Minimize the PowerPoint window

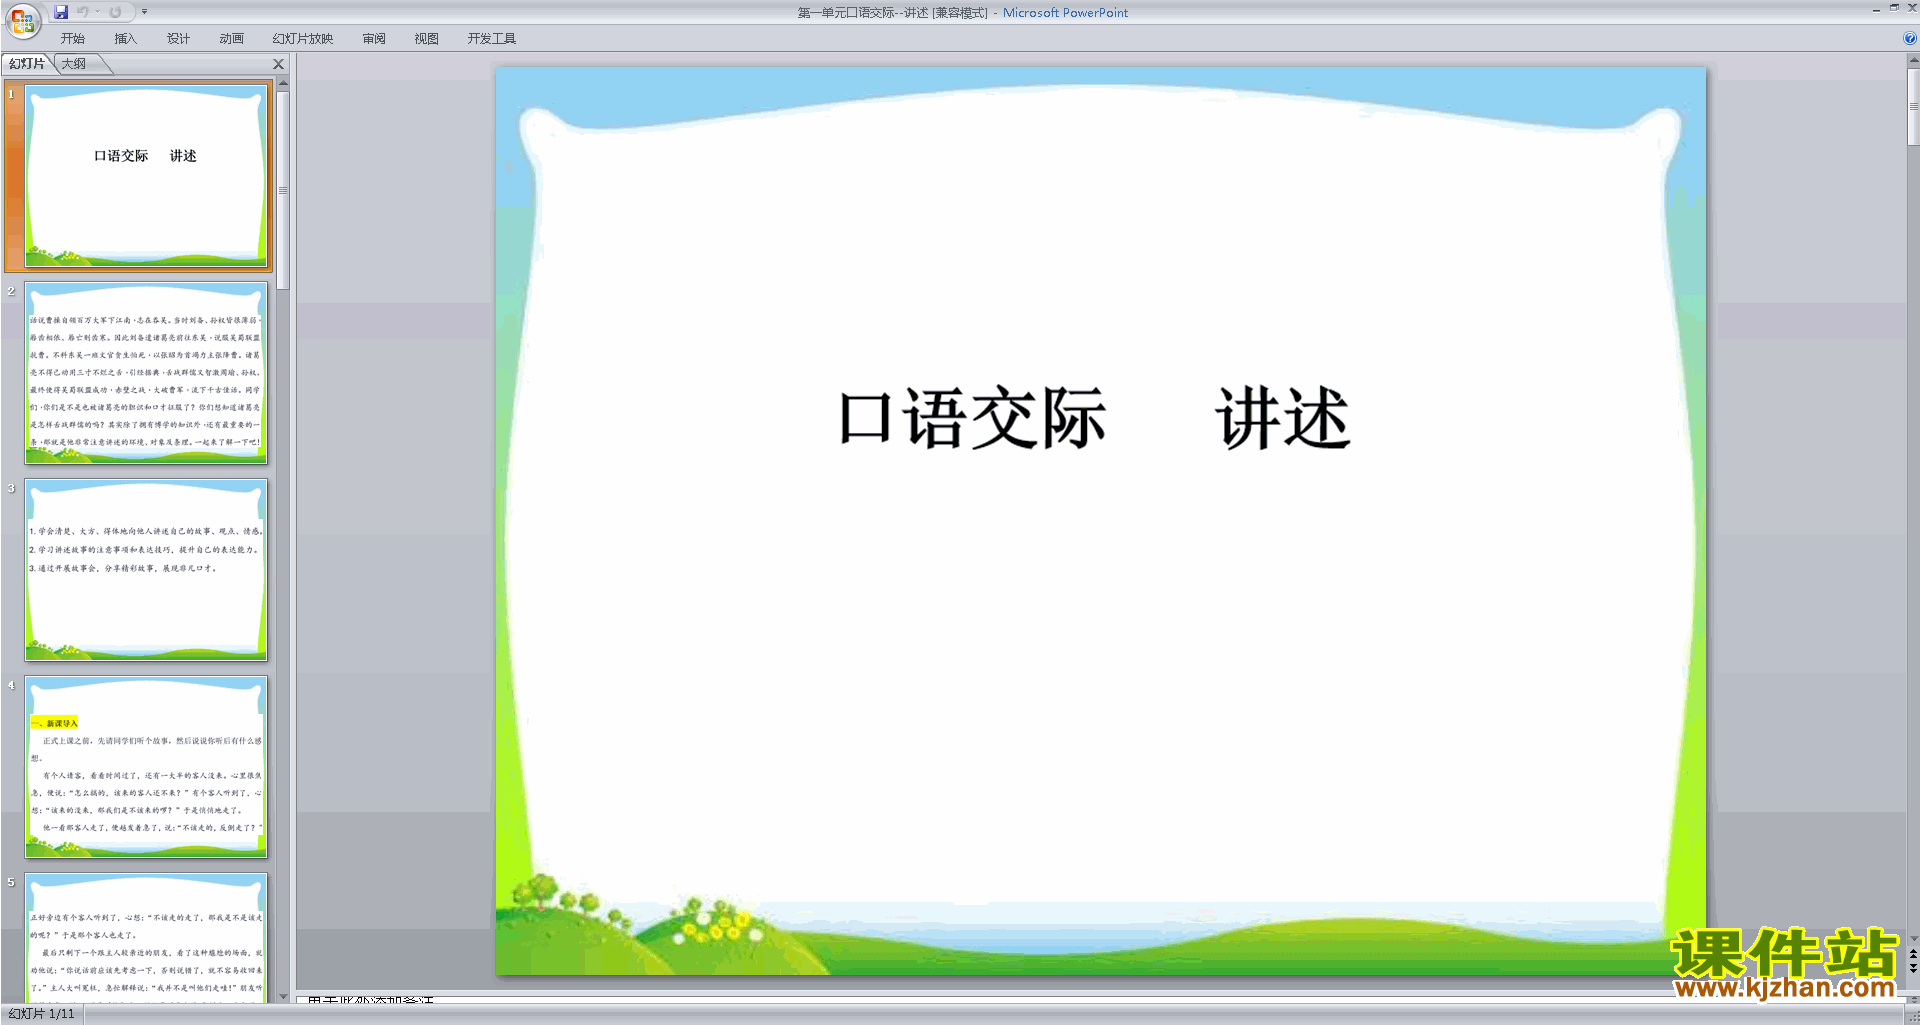click(x=1876, y=9)
